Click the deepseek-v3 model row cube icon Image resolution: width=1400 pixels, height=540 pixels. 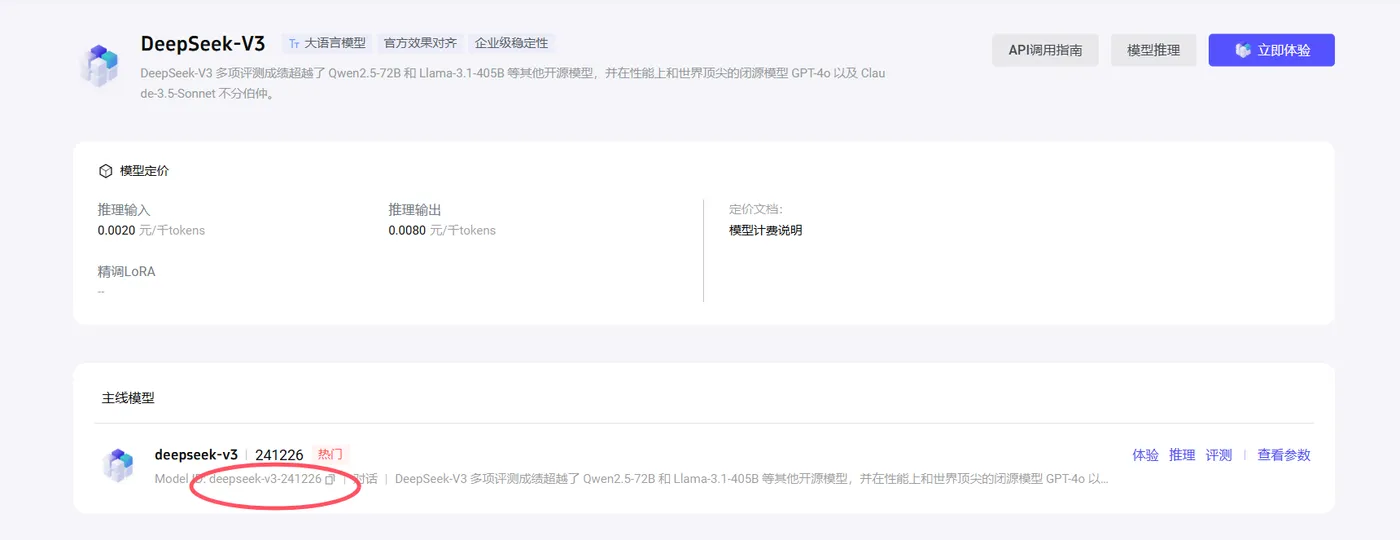tap(118, 465)
